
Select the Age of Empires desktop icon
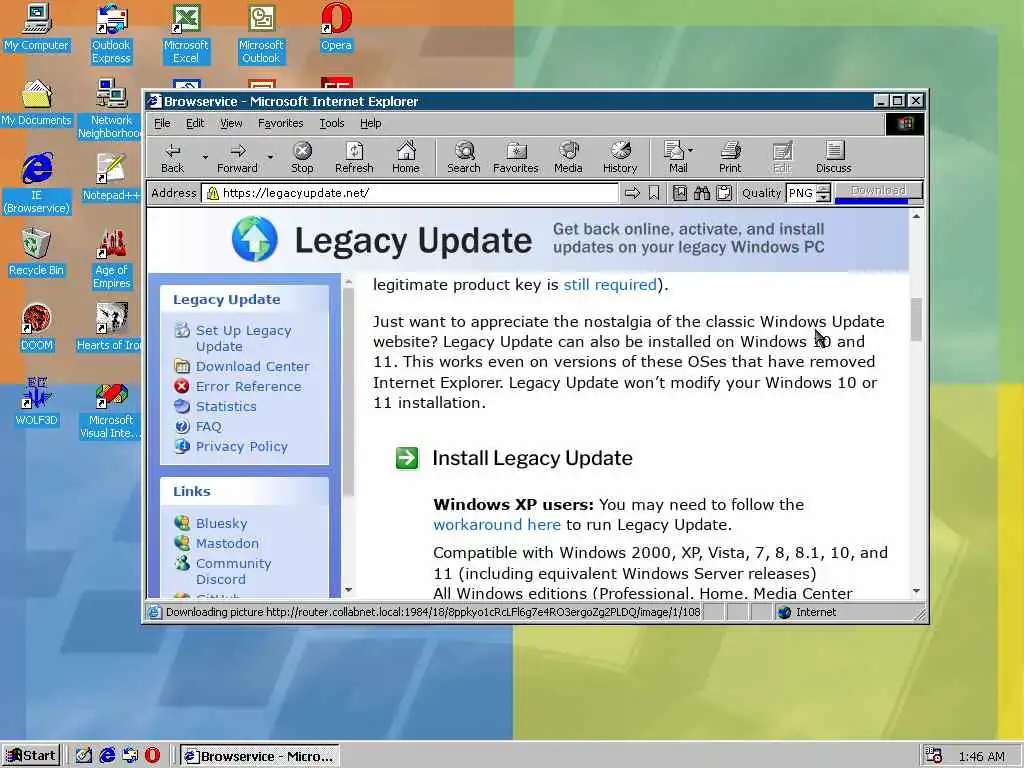click(x=111, y=259)
